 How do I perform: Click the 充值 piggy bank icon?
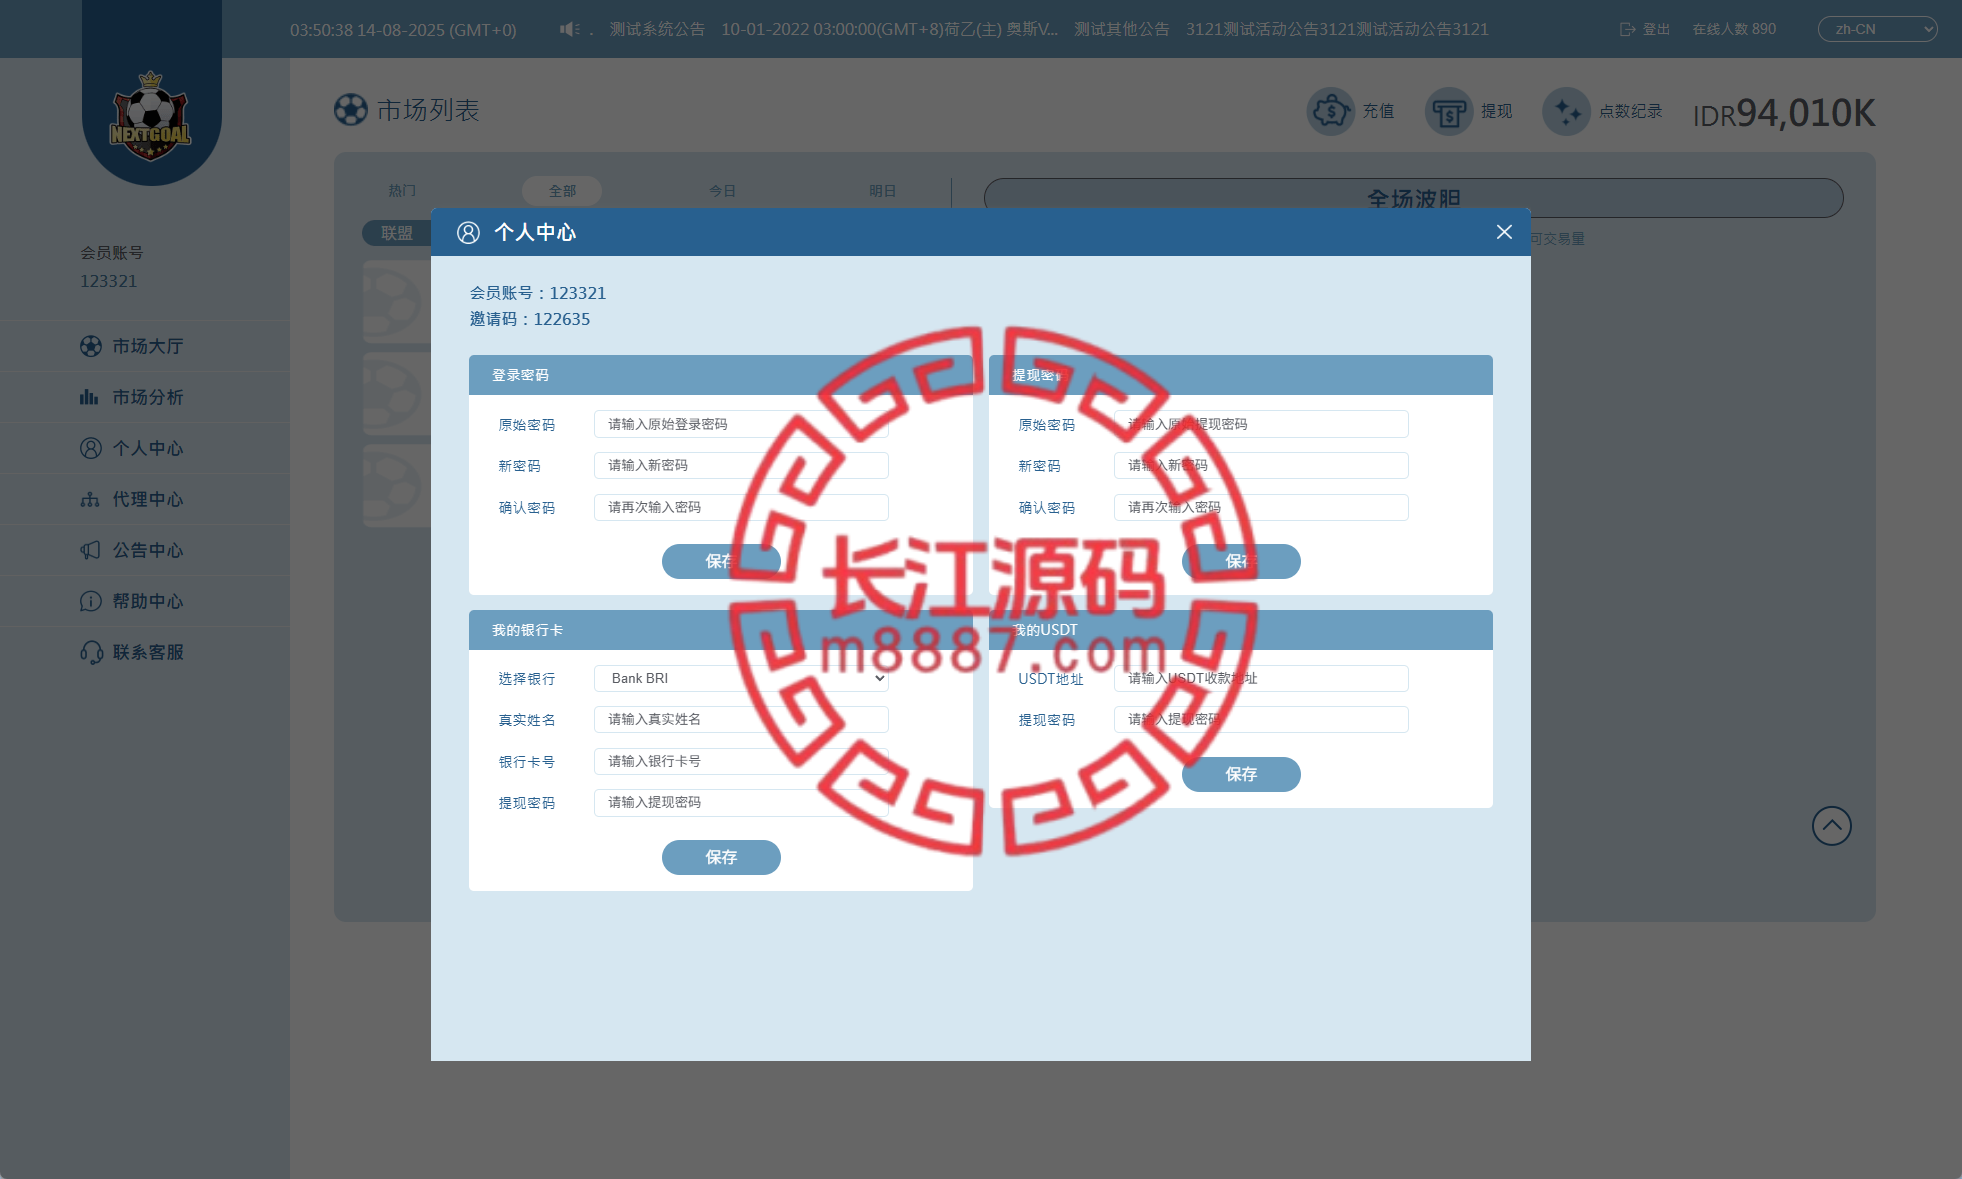tap(1331, 111)
